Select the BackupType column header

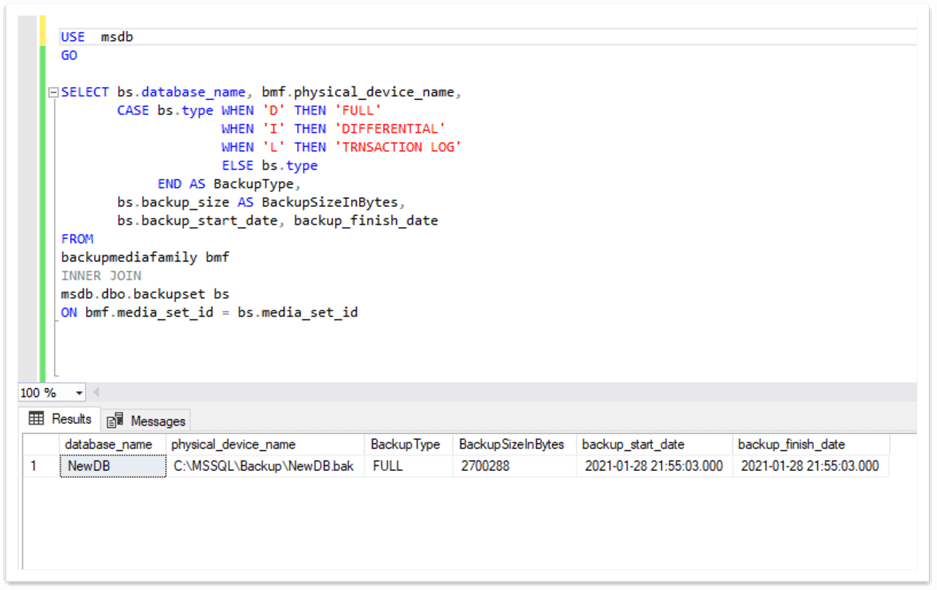point(405,444)
